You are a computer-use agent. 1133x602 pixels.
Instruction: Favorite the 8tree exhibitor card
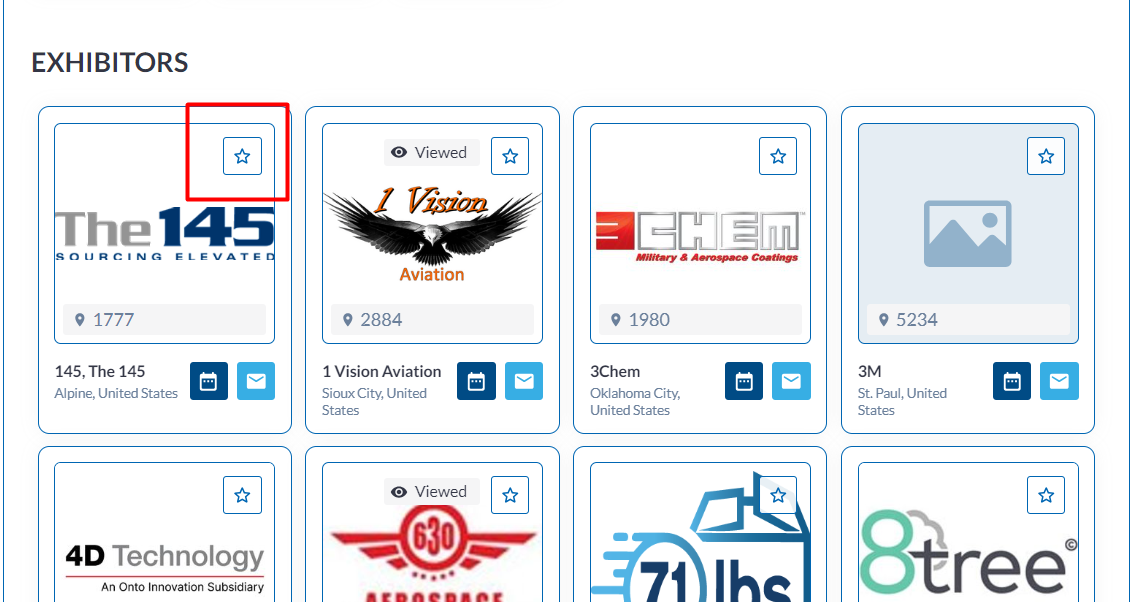coord(1046,495)
